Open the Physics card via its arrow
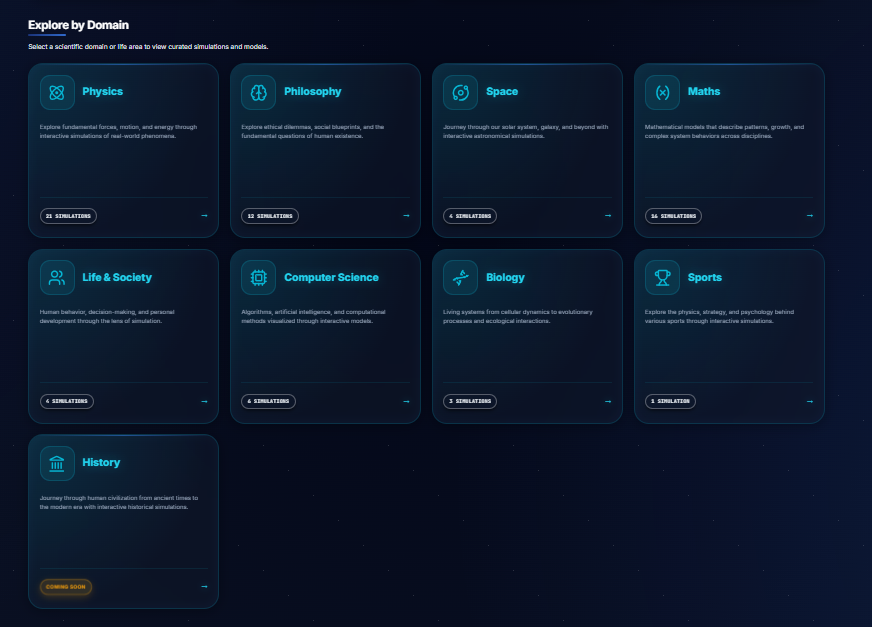 click(x=204, y=215)
